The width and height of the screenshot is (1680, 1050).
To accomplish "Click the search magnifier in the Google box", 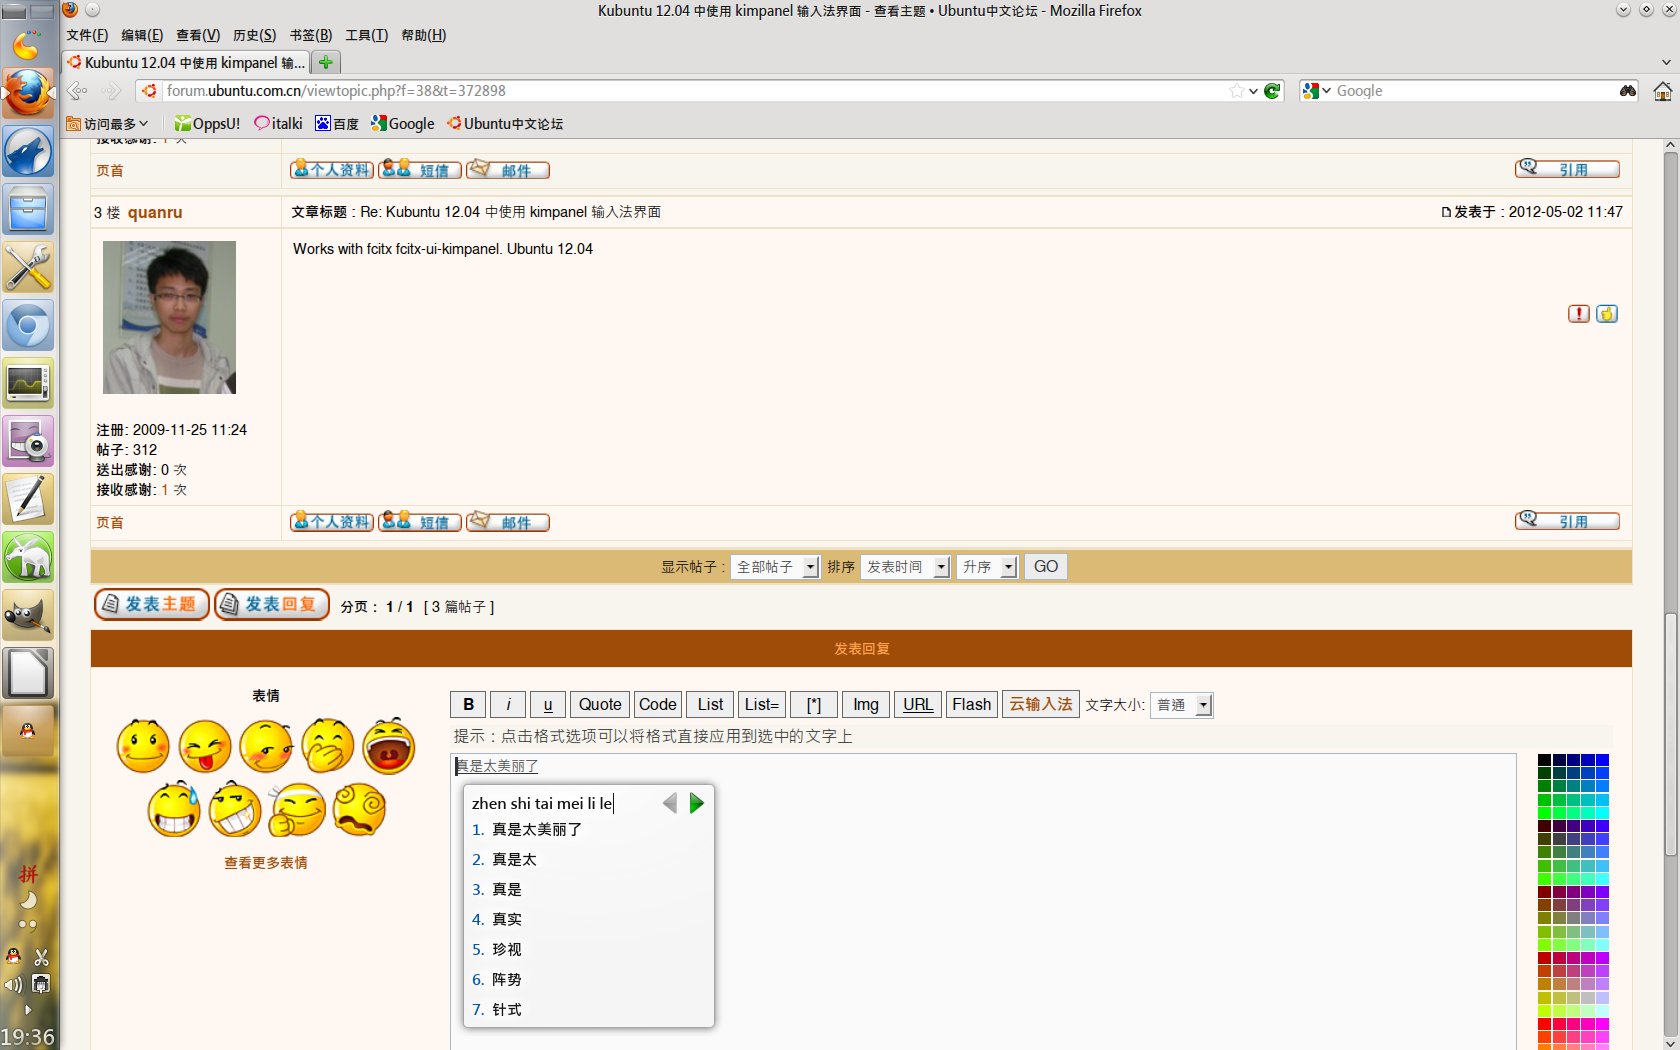I will coord(1628,91).
